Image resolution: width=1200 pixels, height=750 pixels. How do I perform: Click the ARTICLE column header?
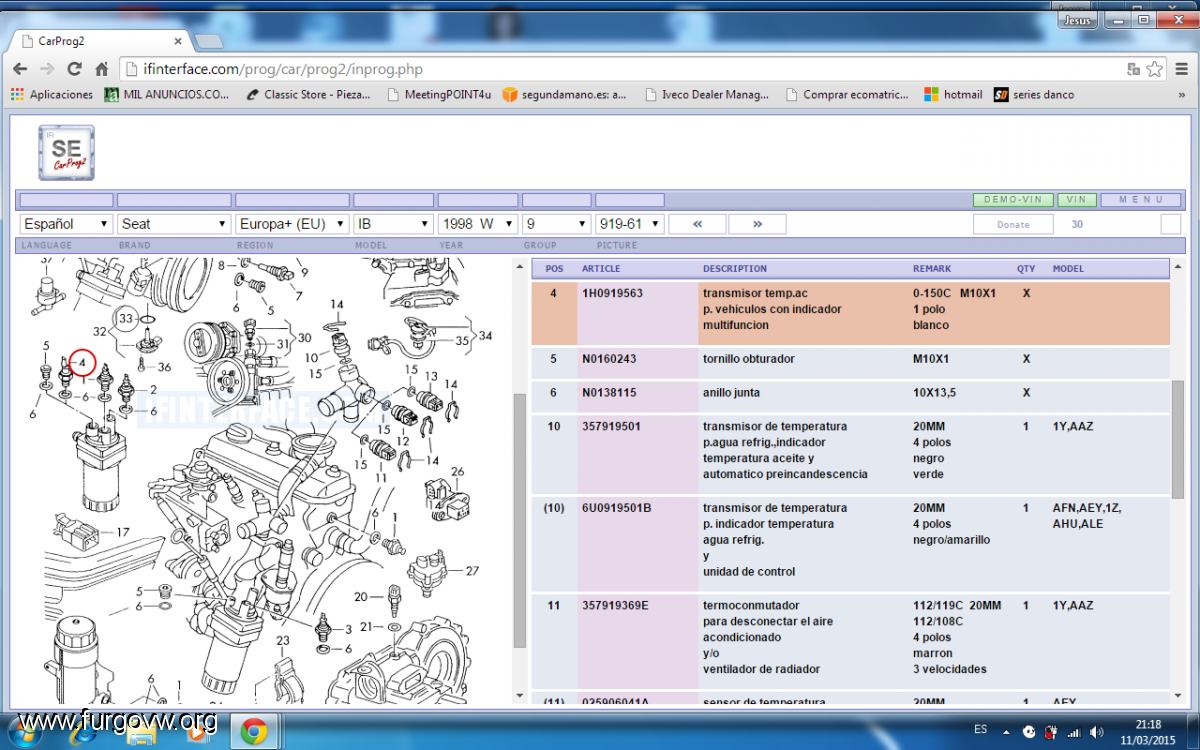601,269
